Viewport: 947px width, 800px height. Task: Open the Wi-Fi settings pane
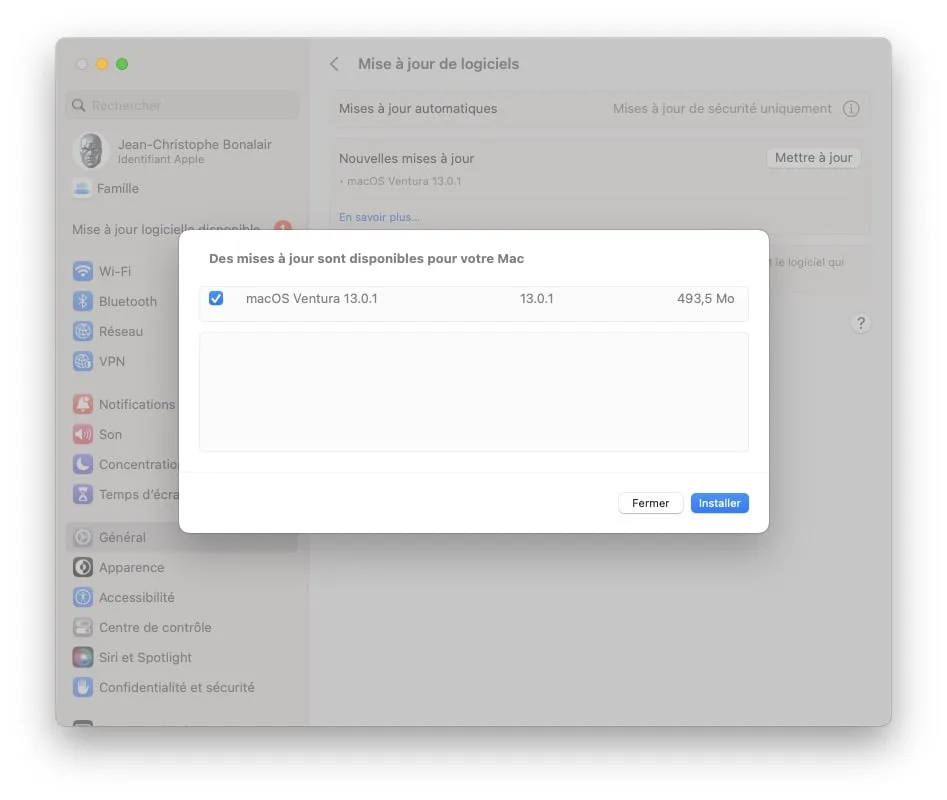[82, 270]
